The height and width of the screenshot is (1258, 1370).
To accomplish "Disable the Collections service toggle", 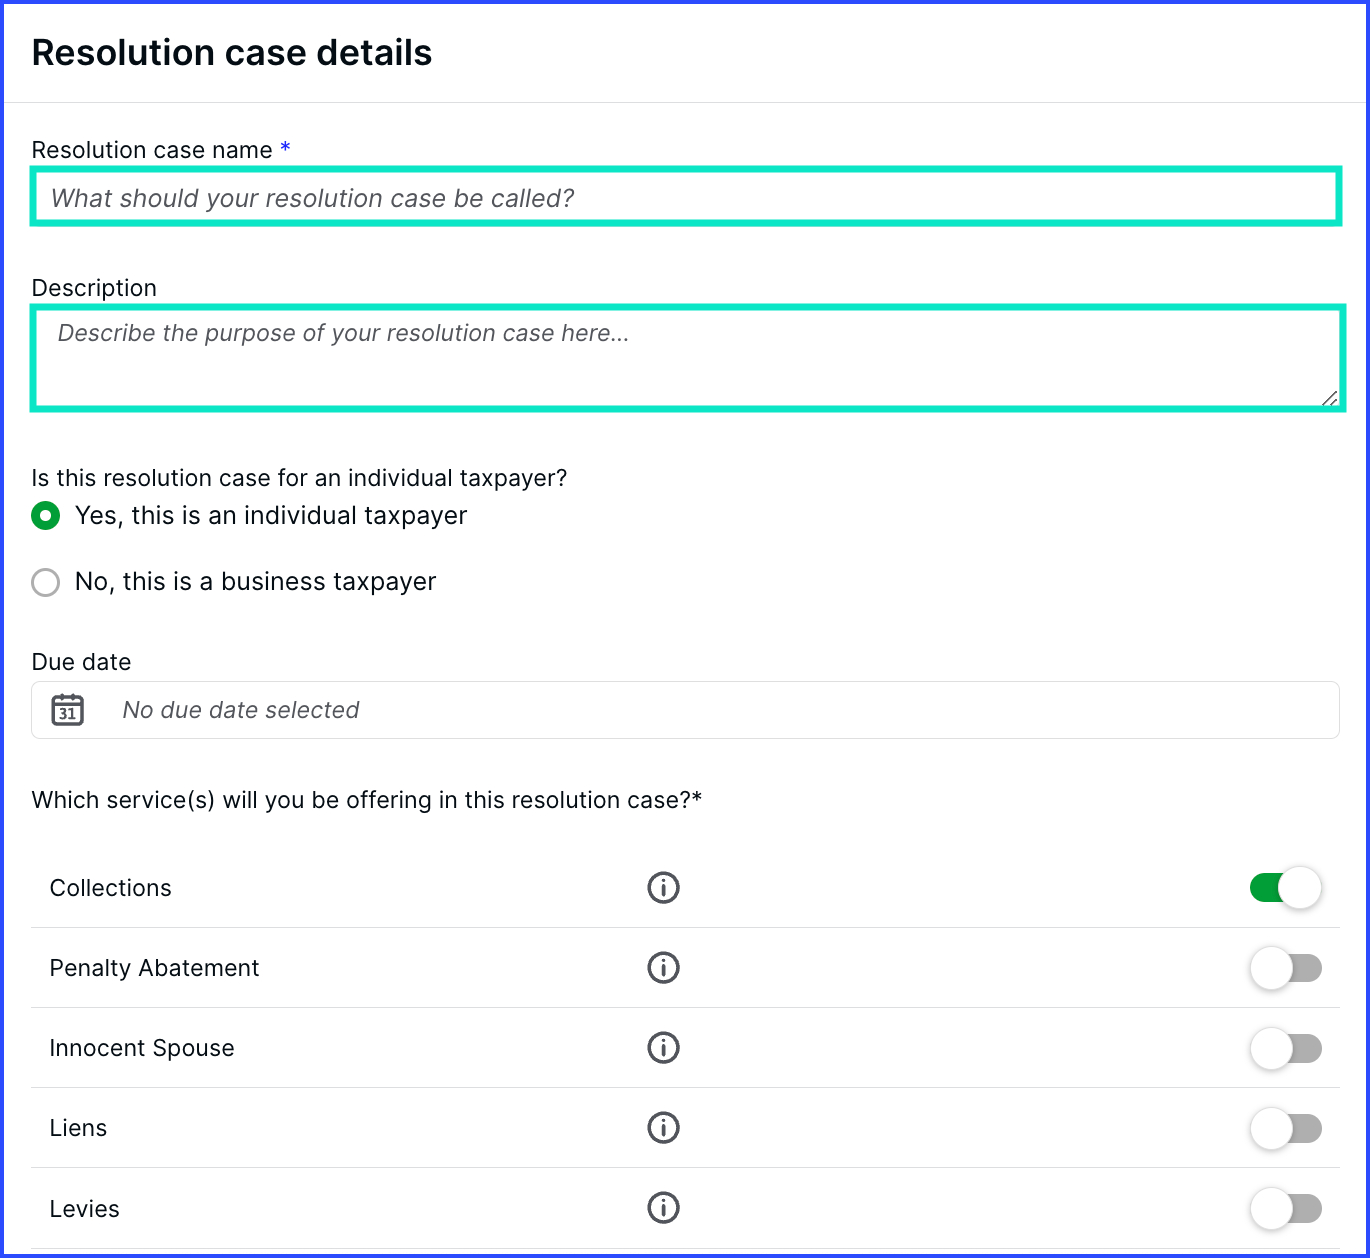I will coord(1286,887).
